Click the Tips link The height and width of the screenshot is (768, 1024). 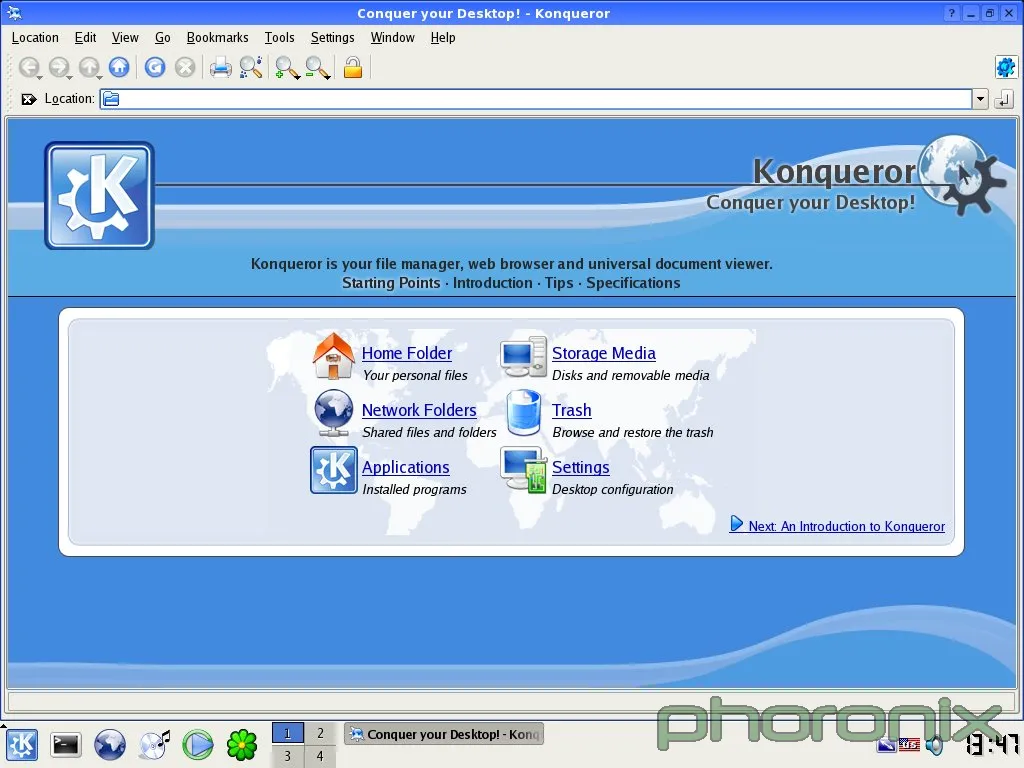[559, 283]
